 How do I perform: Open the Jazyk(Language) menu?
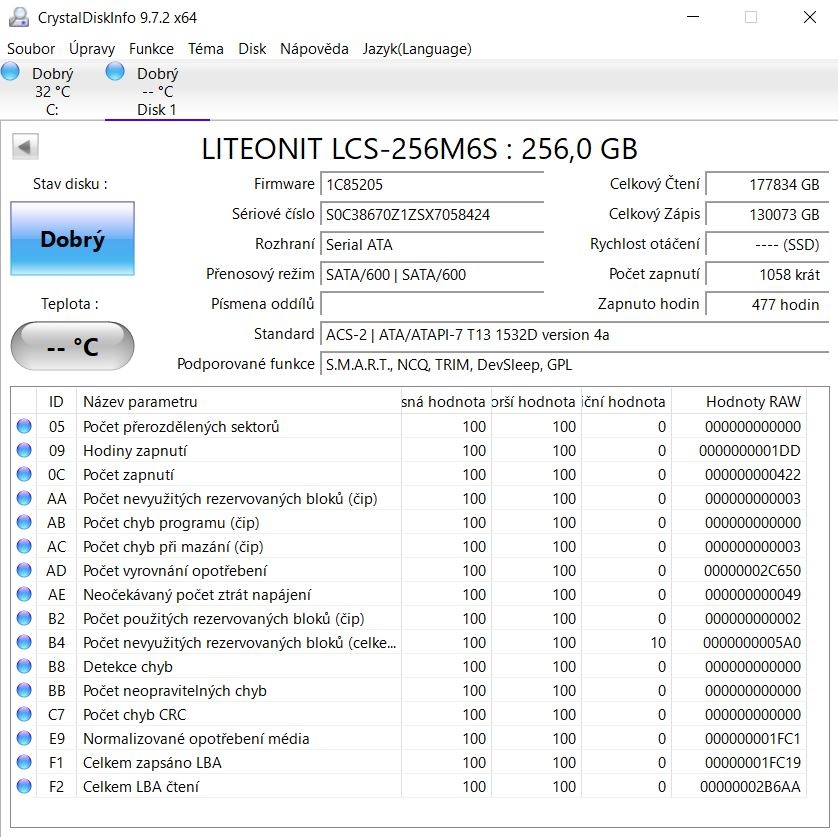(x=417, y=49)
